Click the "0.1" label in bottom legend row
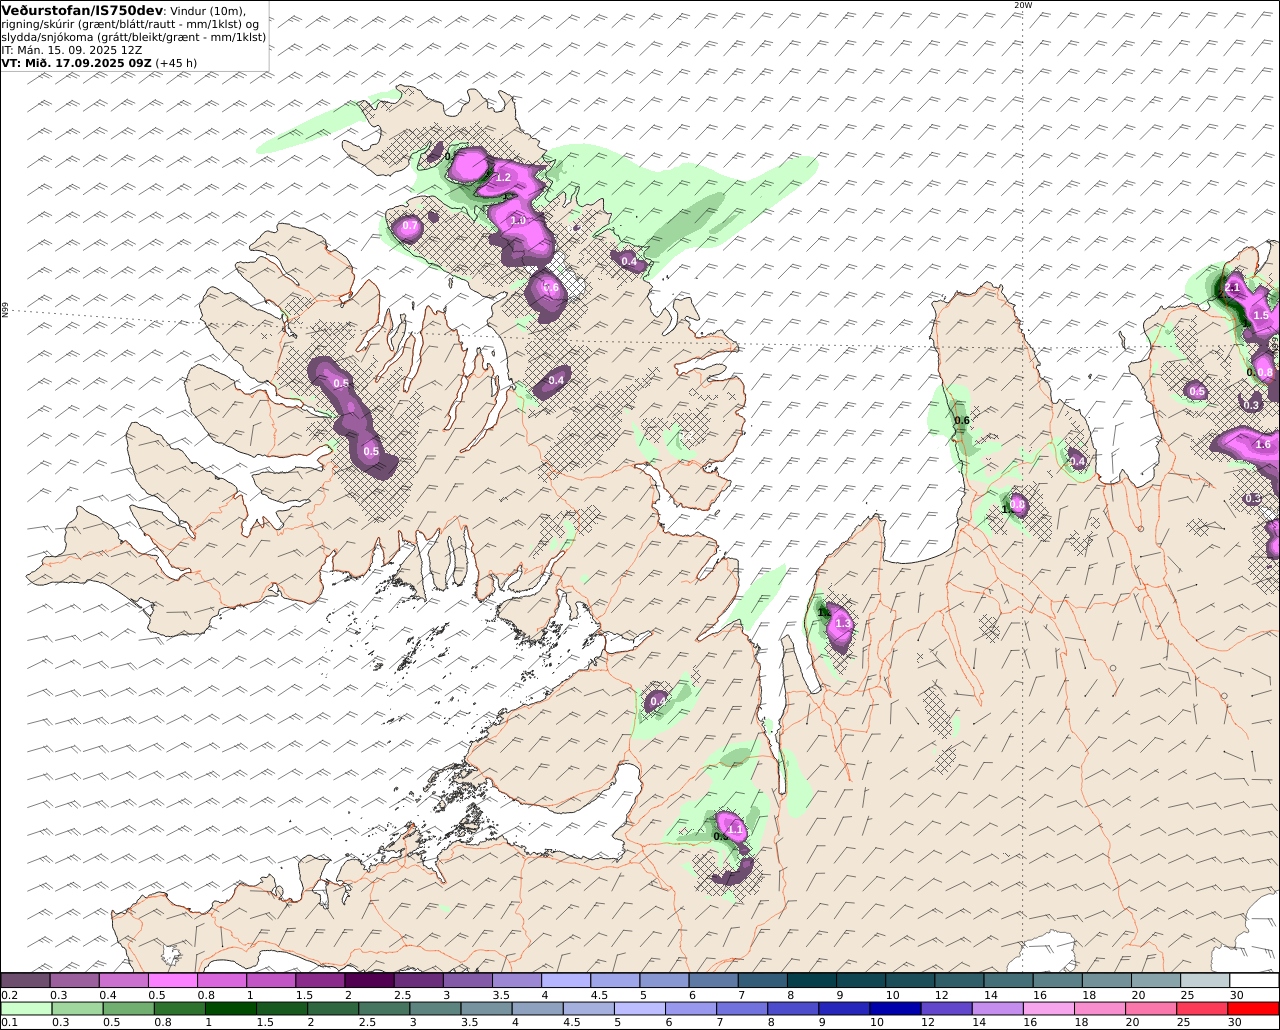1280x1030 pixels. click(x=9, y=1023)
